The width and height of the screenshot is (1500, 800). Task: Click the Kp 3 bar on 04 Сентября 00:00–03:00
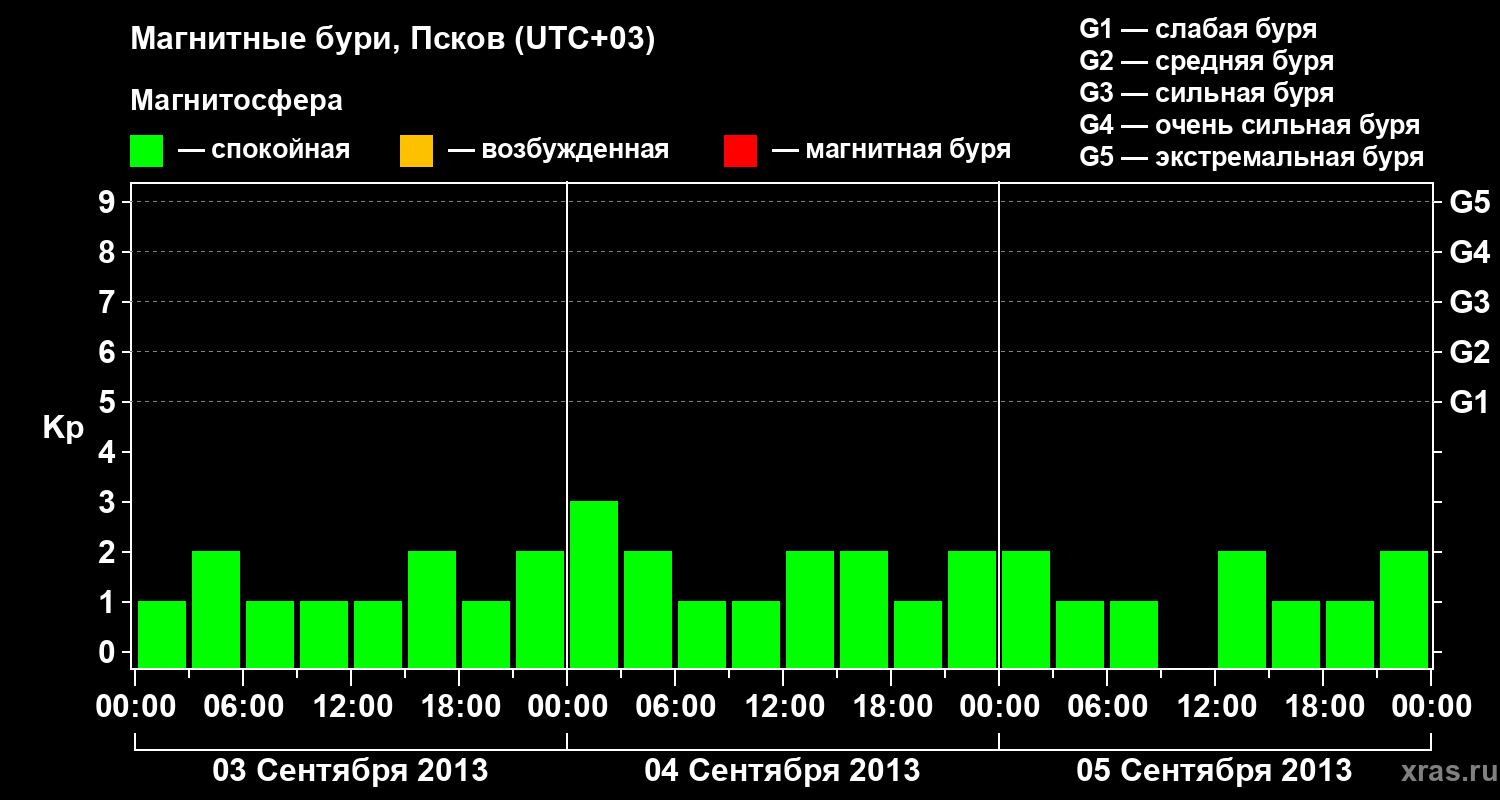point(594,584)
